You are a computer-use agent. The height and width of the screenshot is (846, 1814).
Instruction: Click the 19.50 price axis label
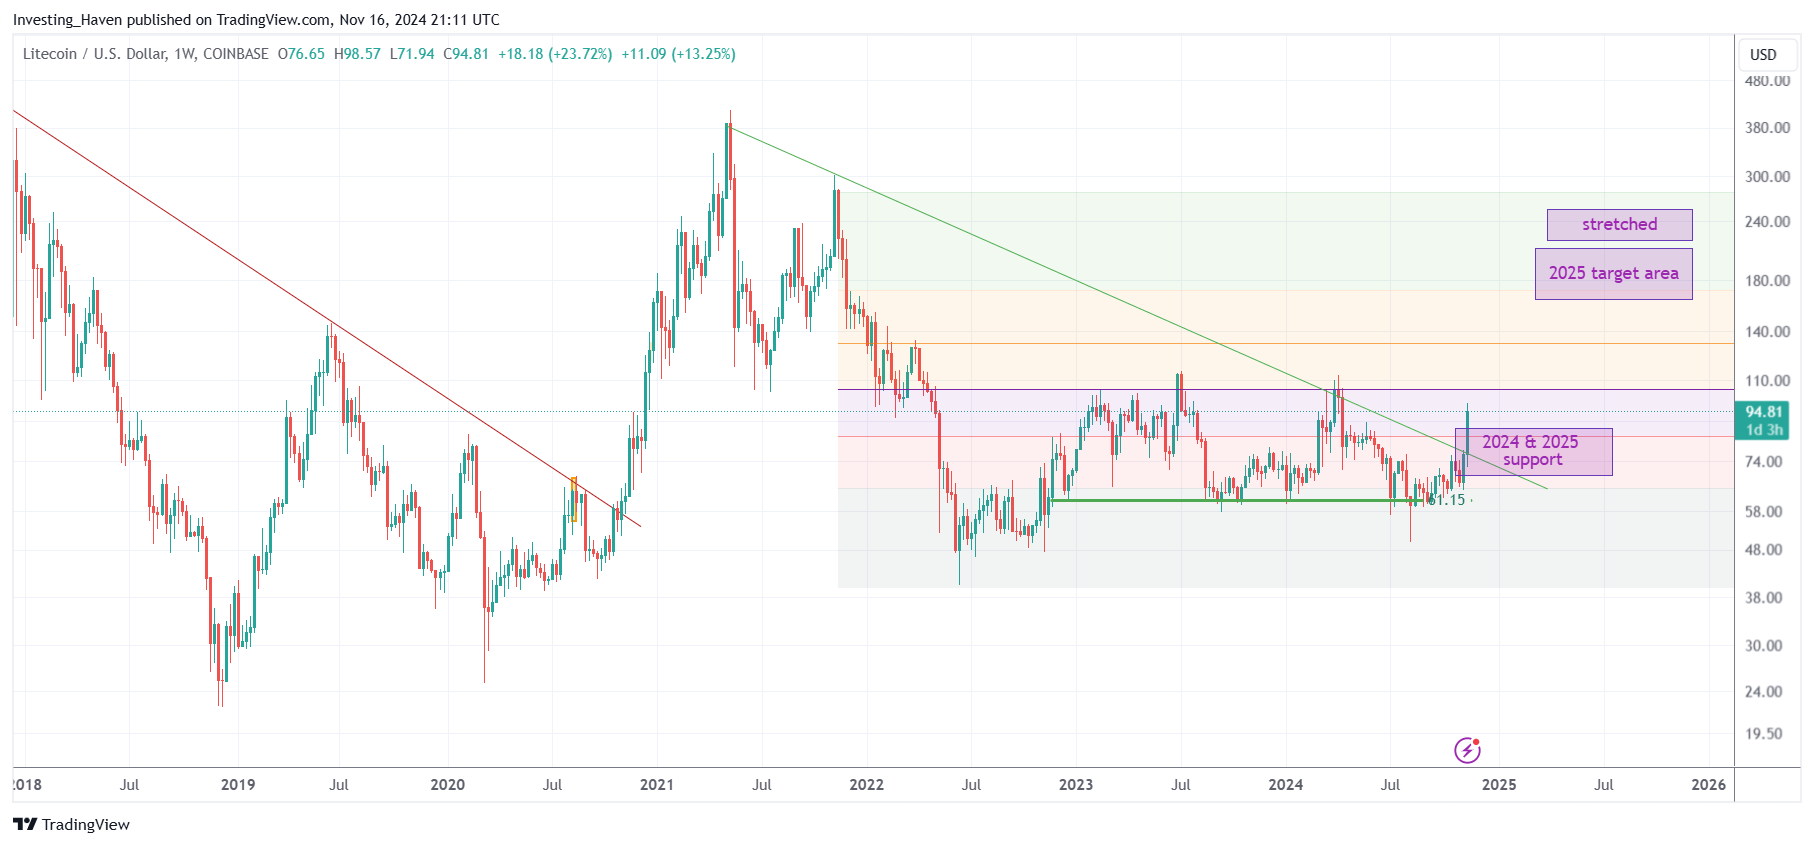1764,734
